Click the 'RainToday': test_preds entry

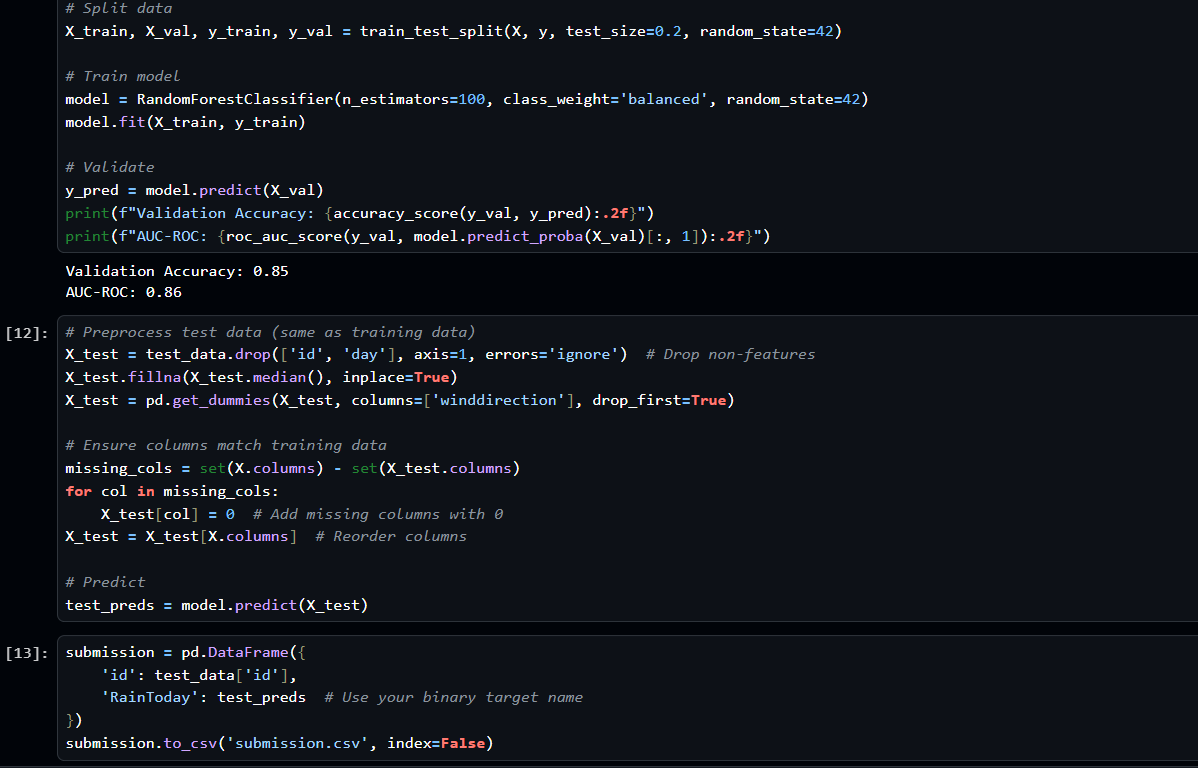(203, 698)
